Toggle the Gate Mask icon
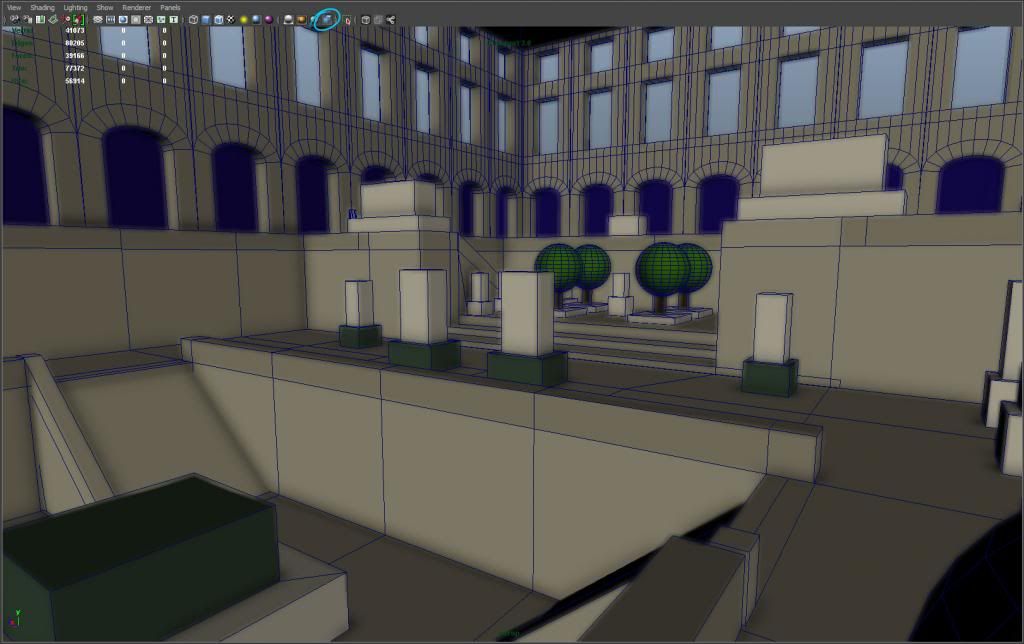Image resolution: width=1024 pixels, height=644 pixels. (136, 20)
